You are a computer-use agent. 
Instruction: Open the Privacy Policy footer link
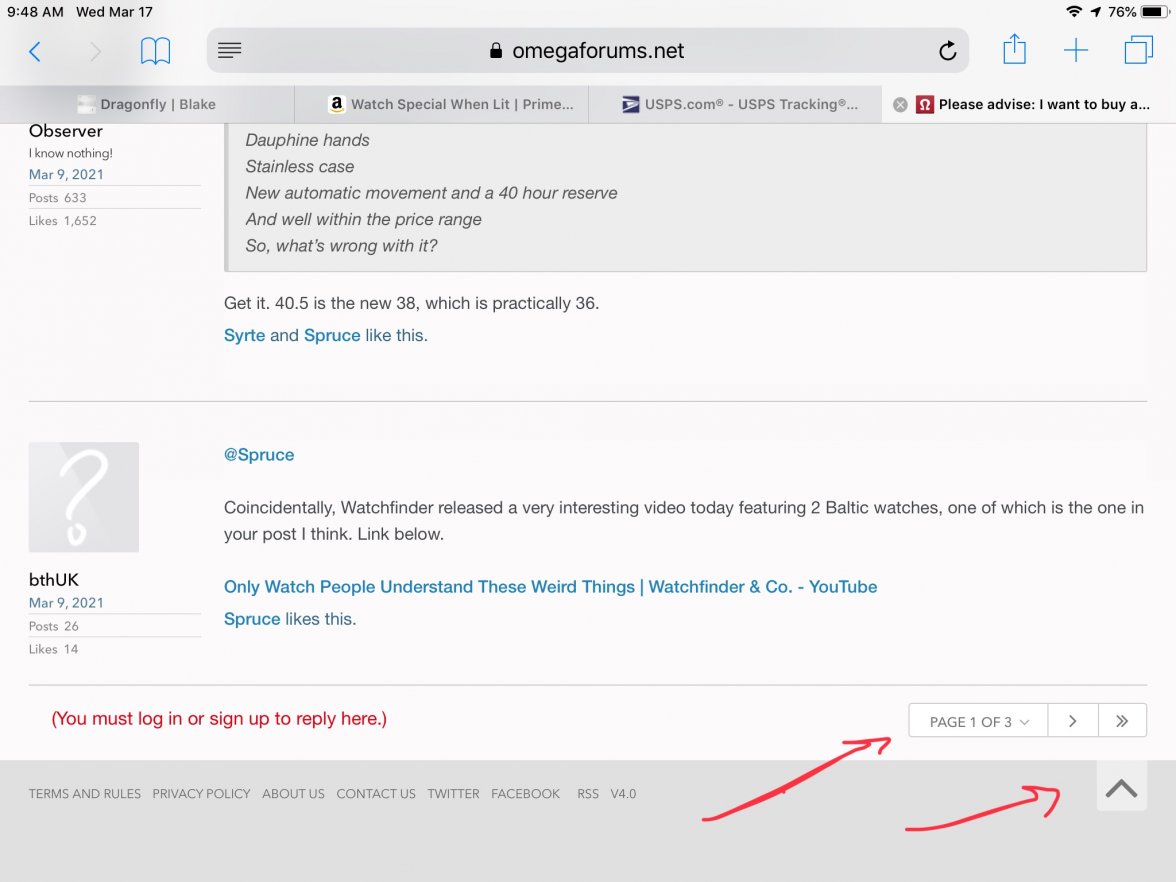tap(201, 794)
